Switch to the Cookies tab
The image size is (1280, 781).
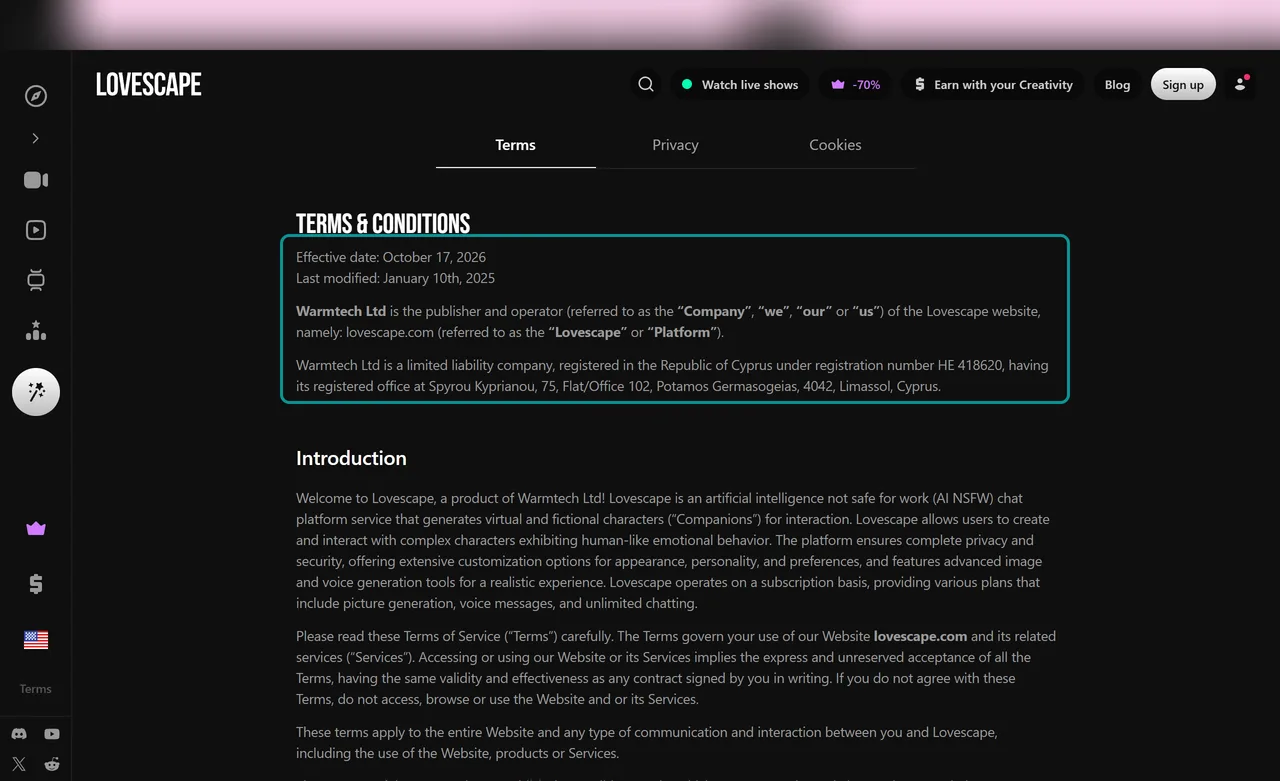(x=835, y=145)
